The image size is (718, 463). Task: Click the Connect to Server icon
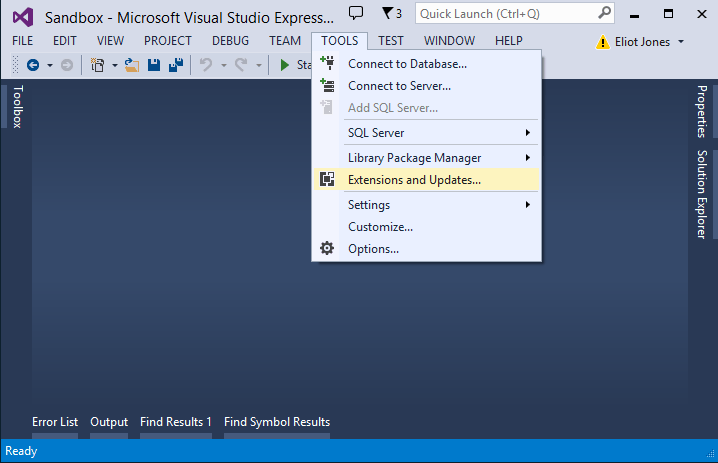(327, 85)
